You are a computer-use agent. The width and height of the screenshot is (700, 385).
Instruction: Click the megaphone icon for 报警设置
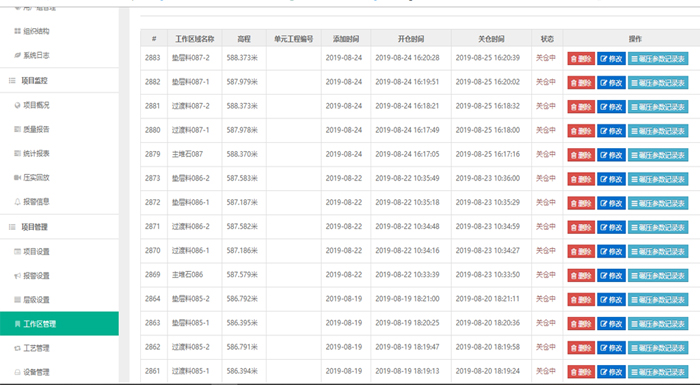(17, 276)
